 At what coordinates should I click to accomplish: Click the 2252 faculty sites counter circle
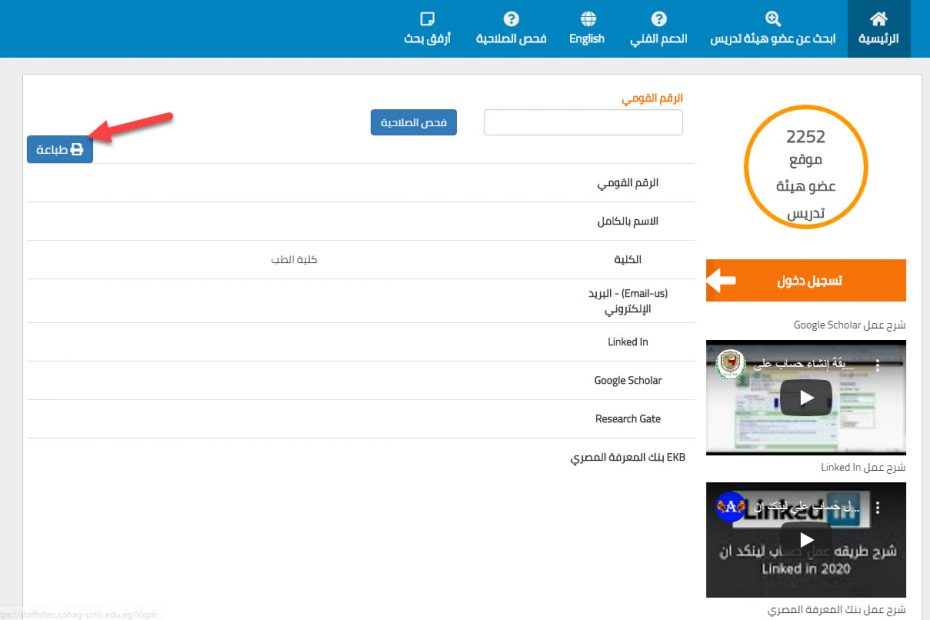click(x=805, y=173)
